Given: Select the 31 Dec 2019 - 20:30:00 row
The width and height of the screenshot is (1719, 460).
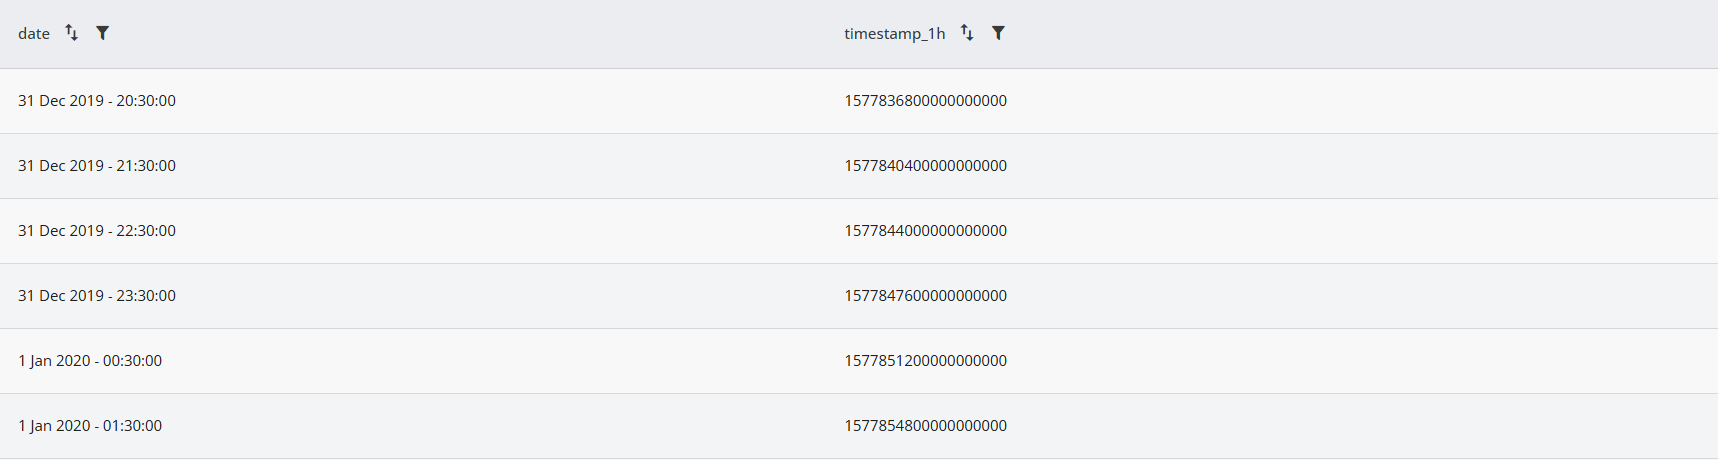Looking at the screenshot, I should 859,101.
